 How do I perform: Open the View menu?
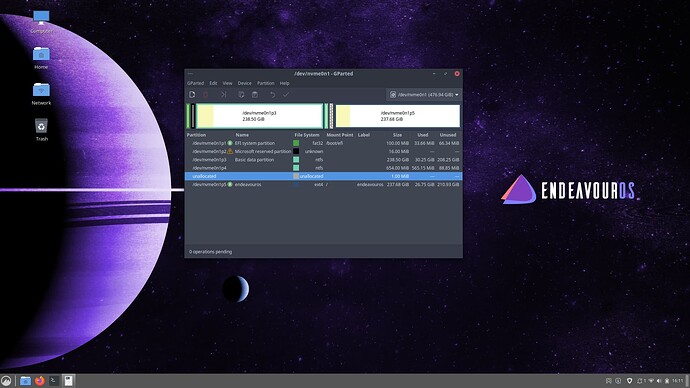coord(227,83)
